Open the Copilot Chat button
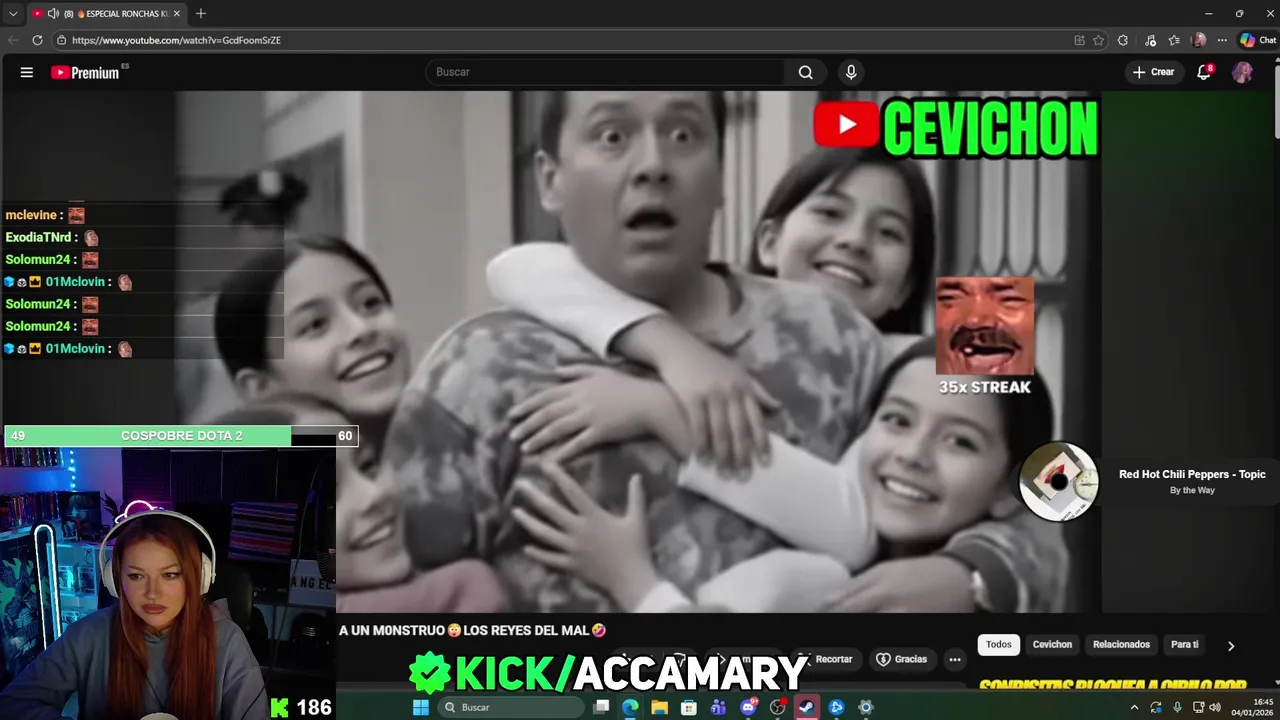Image resolution: width=1280 pixels, height=720 pixels. 1258,40
